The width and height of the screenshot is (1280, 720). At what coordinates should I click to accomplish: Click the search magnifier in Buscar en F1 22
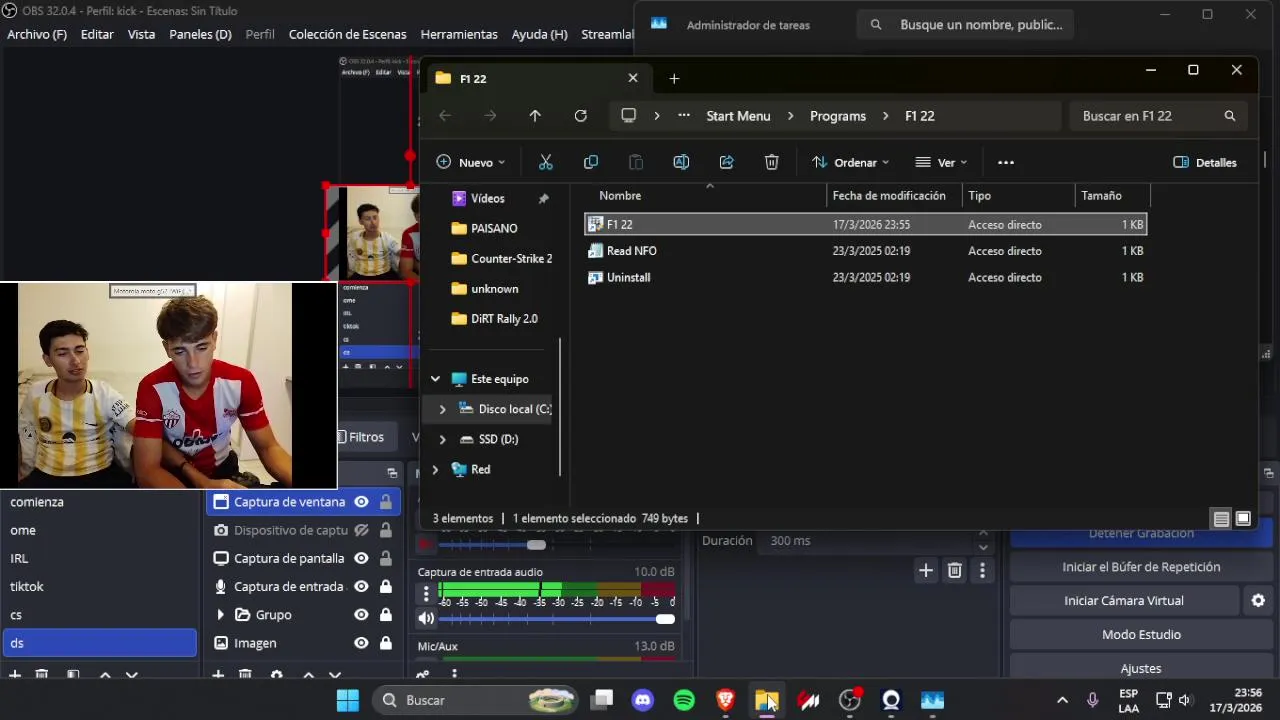1230,116
